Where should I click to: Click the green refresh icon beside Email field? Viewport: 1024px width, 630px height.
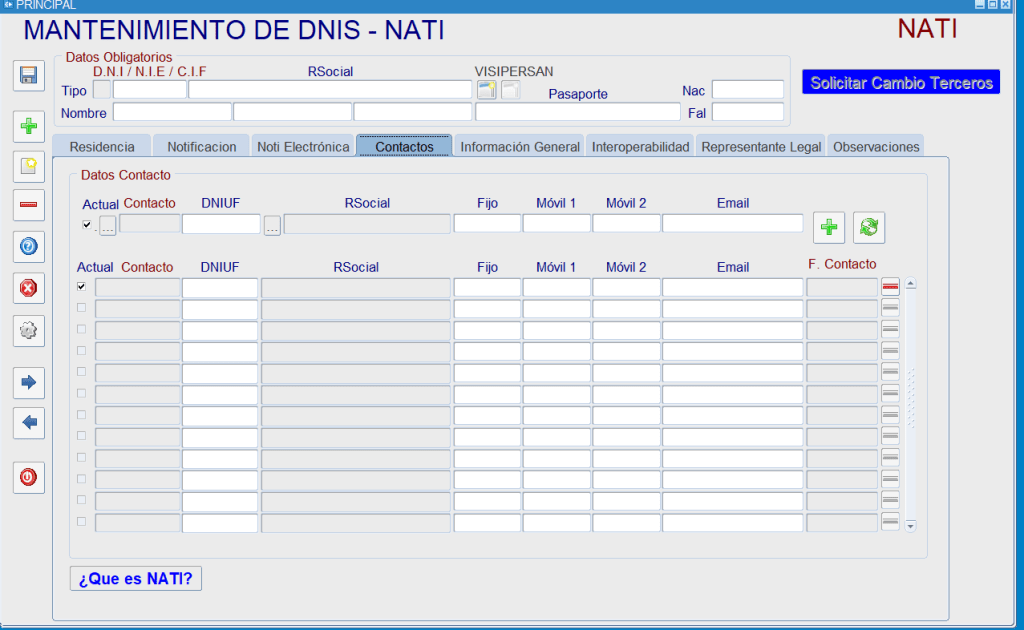(x=868, y=227)
